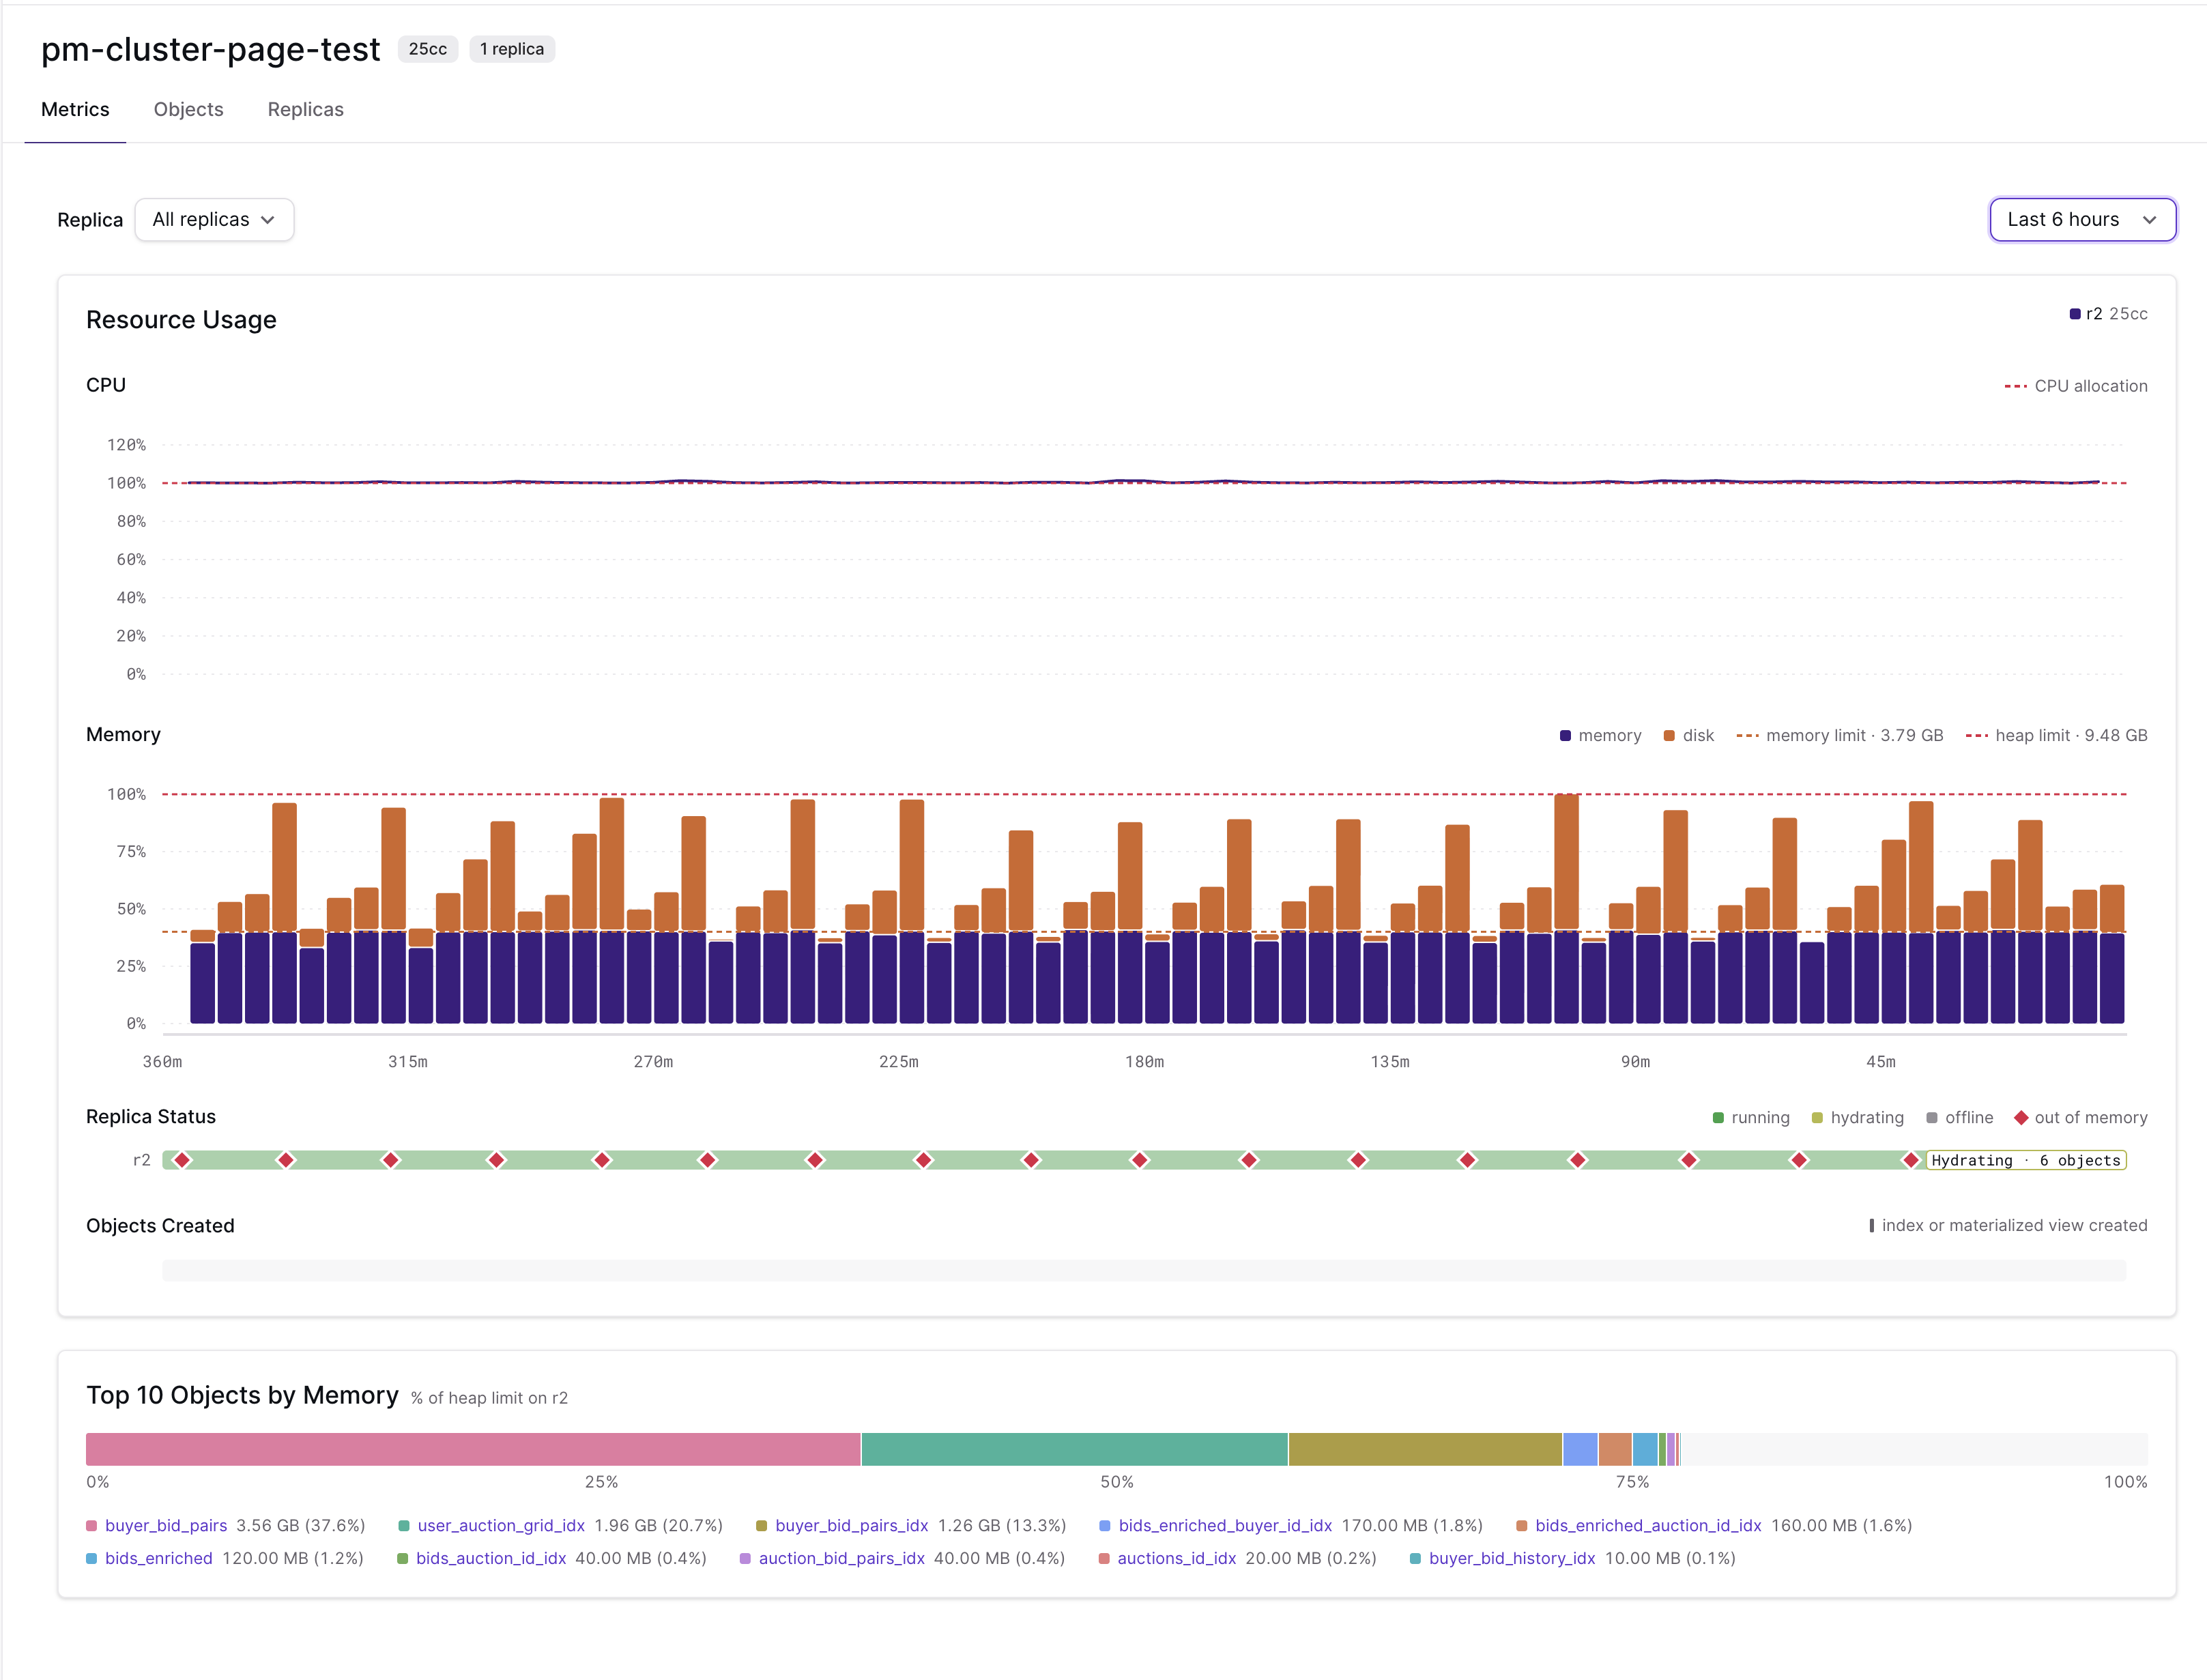This screenshot has width=2207, height=1680.
Task: Click the memory legend swatch
Action: click(1565, 736)
